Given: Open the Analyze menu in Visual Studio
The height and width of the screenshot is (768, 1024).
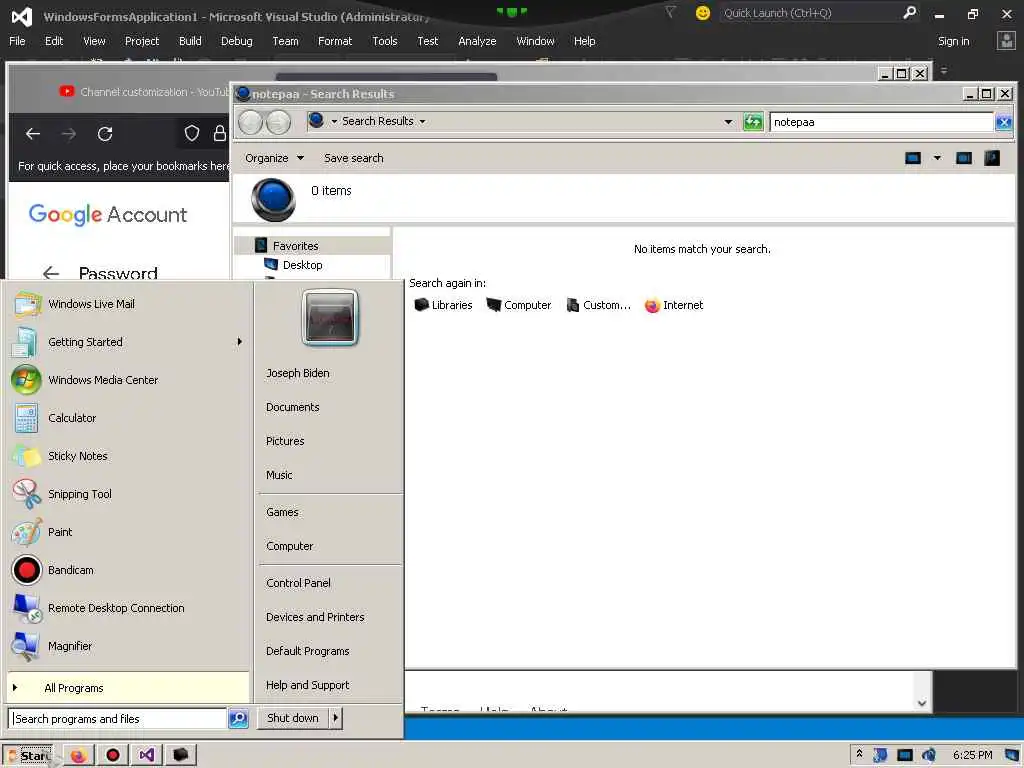Looking at the screenshot, I should point(477,41).
